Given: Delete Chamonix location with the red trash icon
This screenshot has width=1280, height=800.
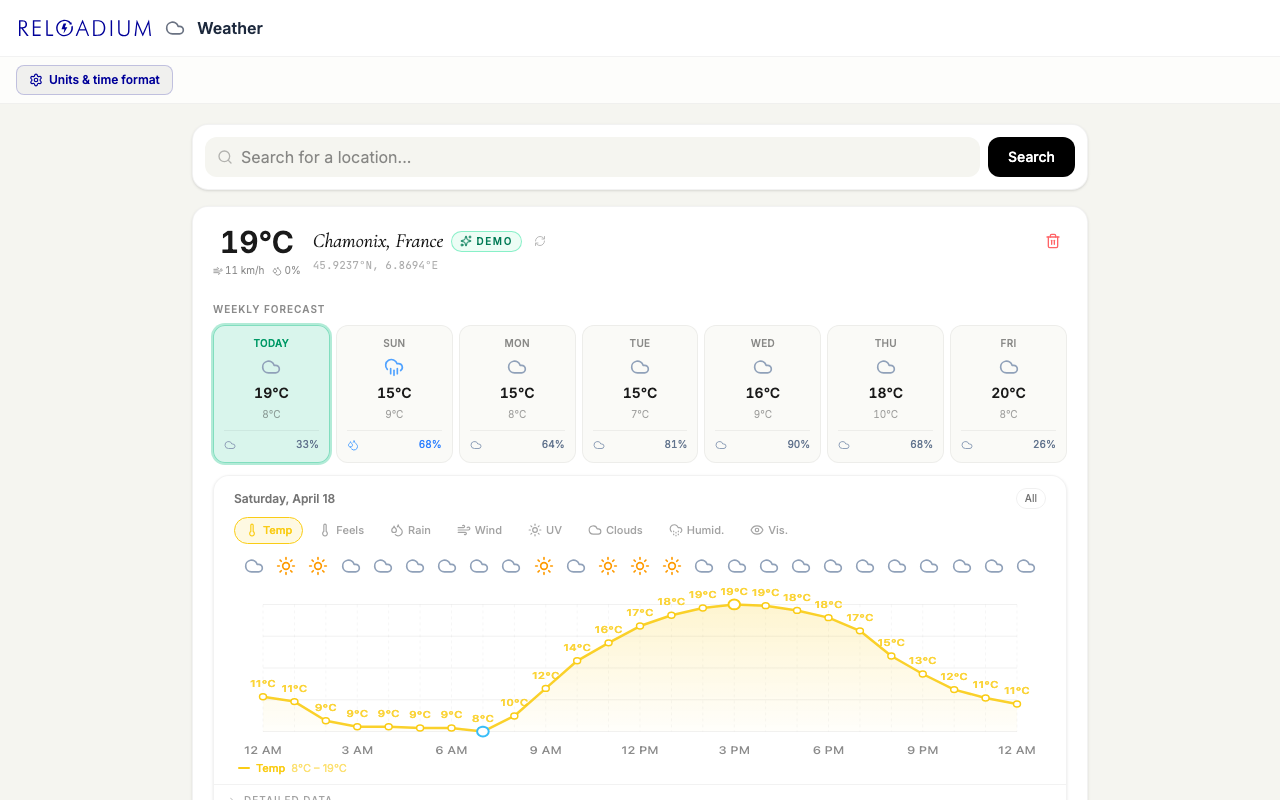Looking at the screenshot, I should [1052, 241].
